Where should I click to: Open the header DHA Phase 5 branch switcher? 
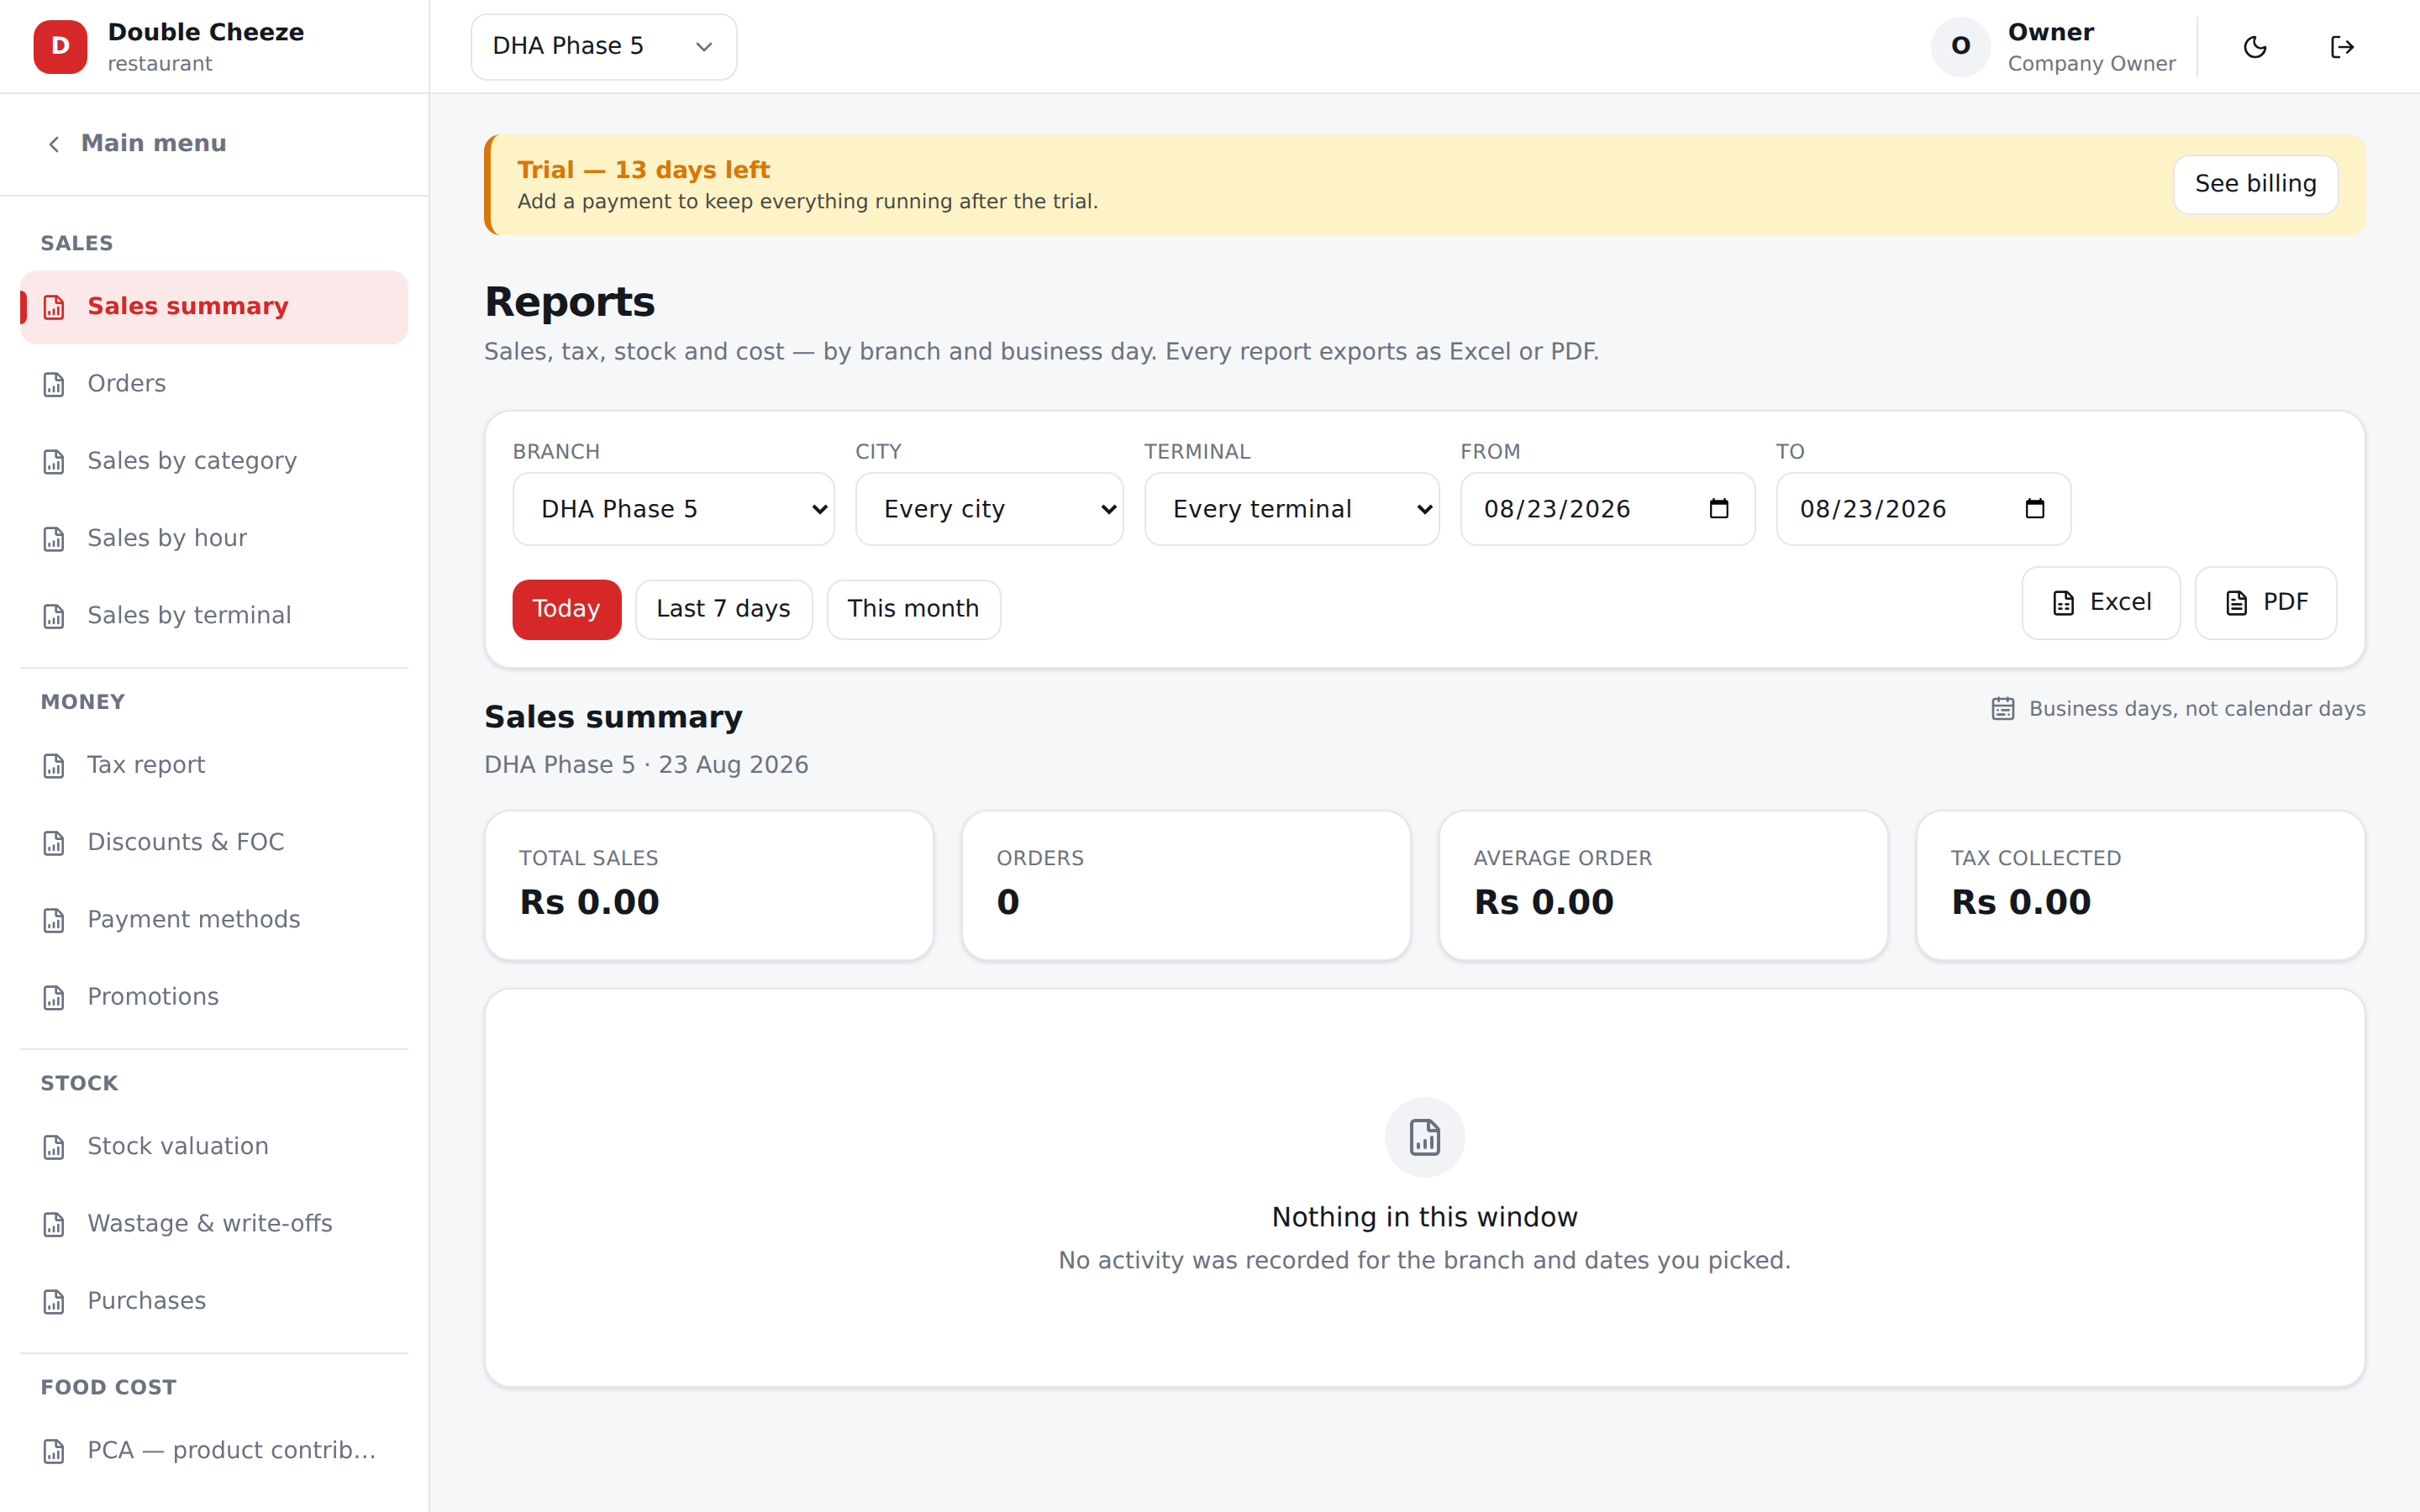(604, 47)
